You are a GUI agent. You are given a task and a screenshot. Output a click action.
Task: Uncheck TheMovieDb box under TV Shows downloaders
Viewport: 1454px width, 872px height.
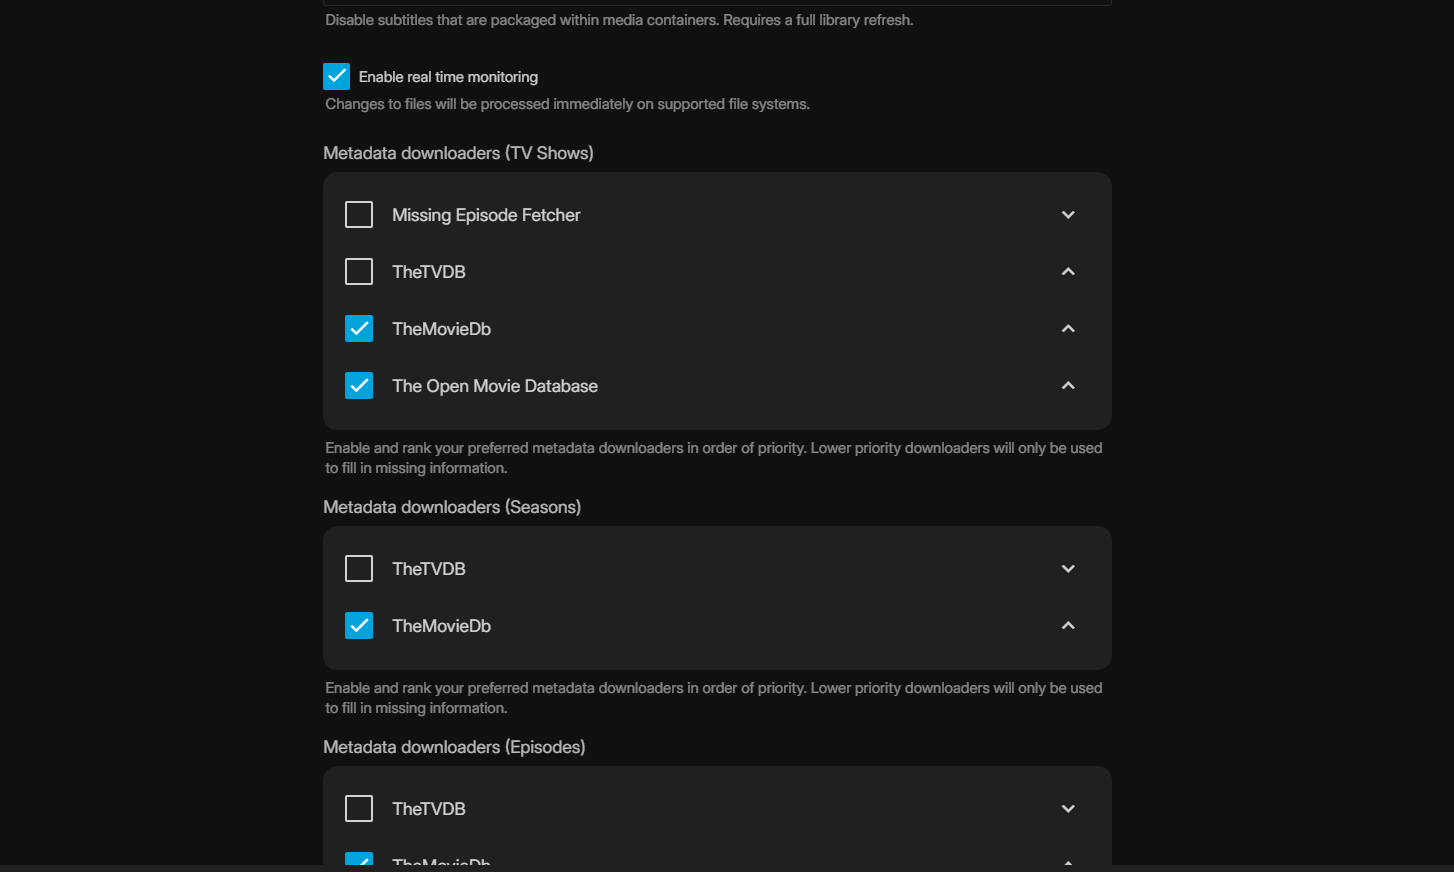click(x=359, y=329)
